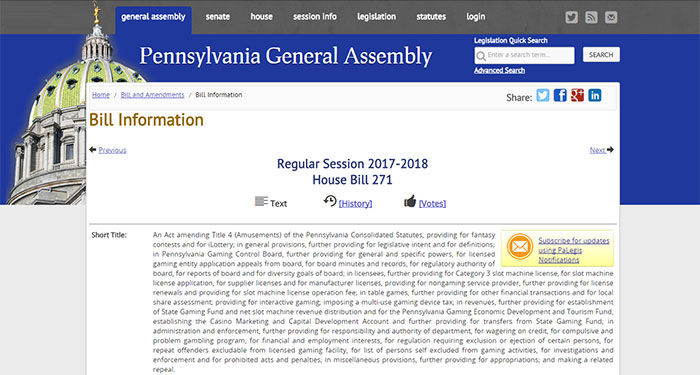Click the Short Title label
Image resolution: width=700 pixels, height=375 pixels.
pyautogui.click(x=109, y=235)
